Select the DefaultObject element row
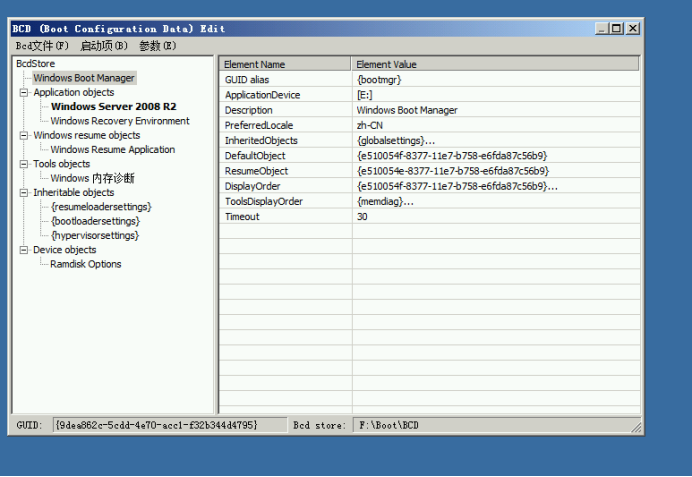The width and height of the screenshot is (692, 477). [255, 155]
